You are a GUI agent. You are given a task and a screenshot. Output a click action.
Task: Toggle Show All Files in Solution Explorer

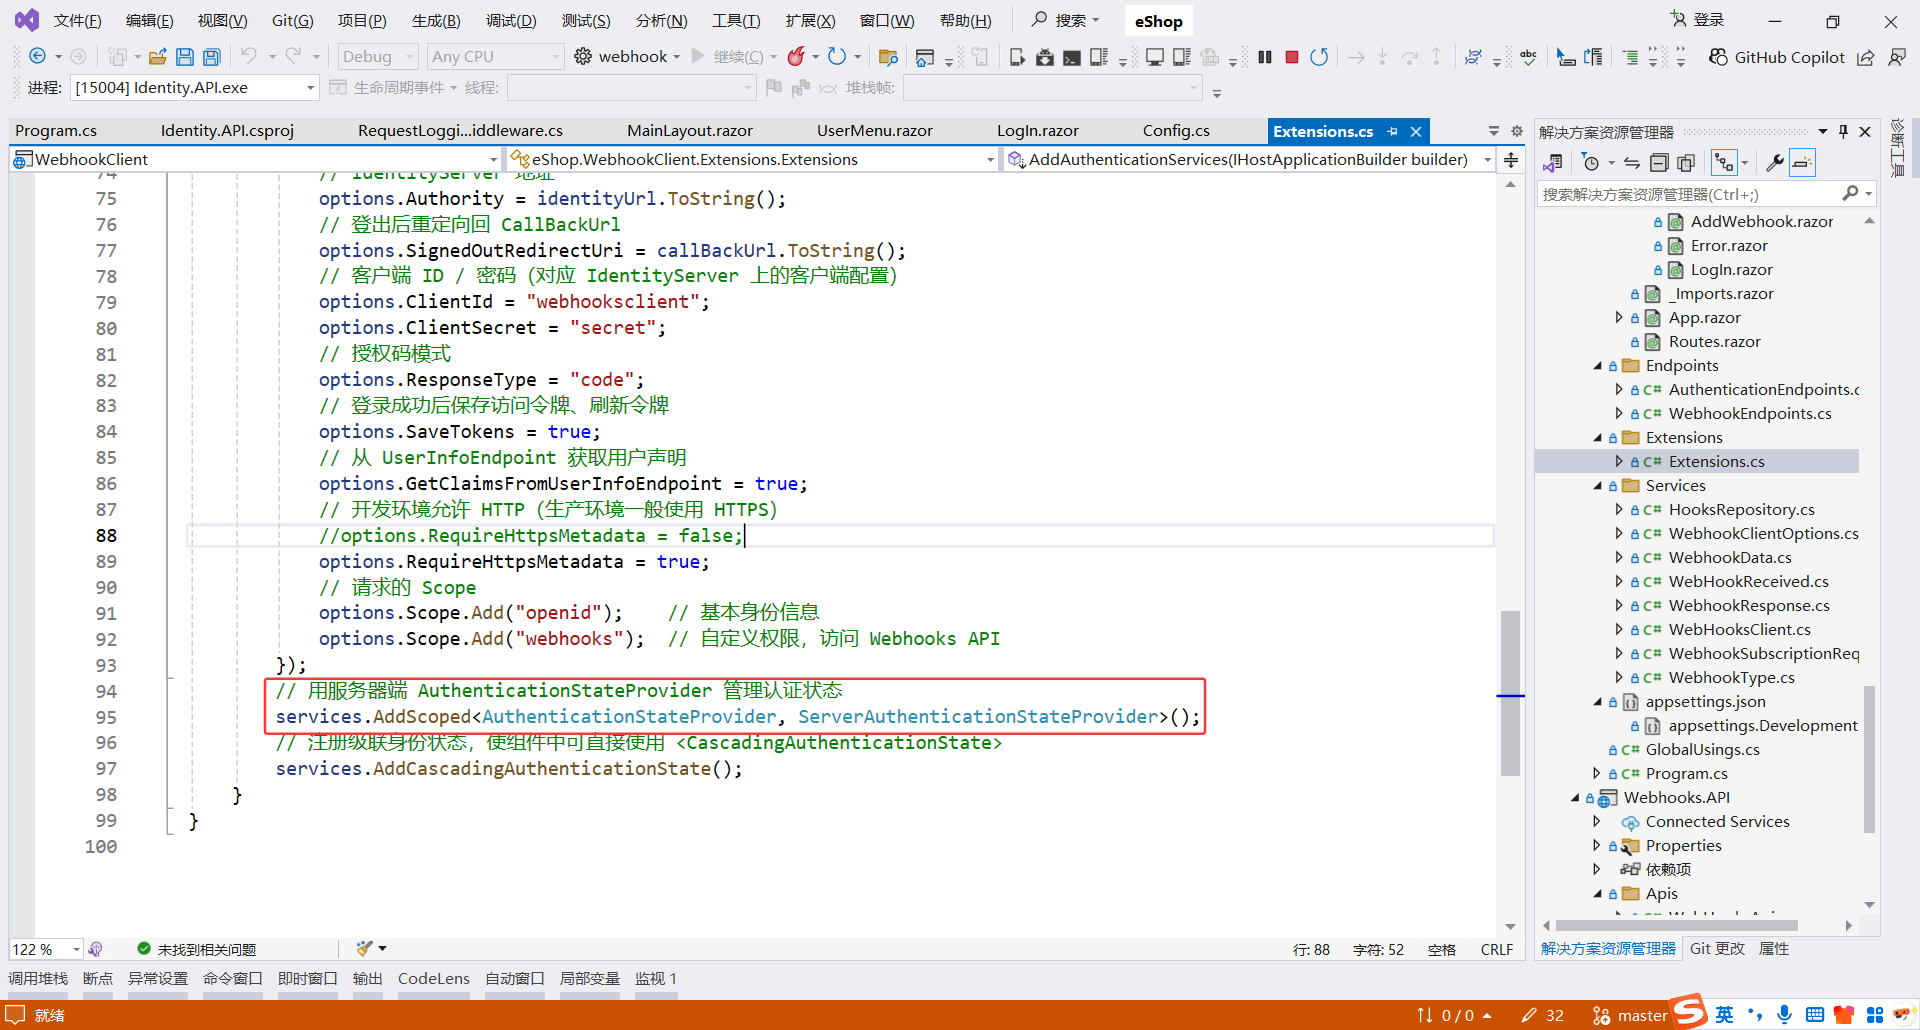pyautogui.click(x=1686, y=162)
